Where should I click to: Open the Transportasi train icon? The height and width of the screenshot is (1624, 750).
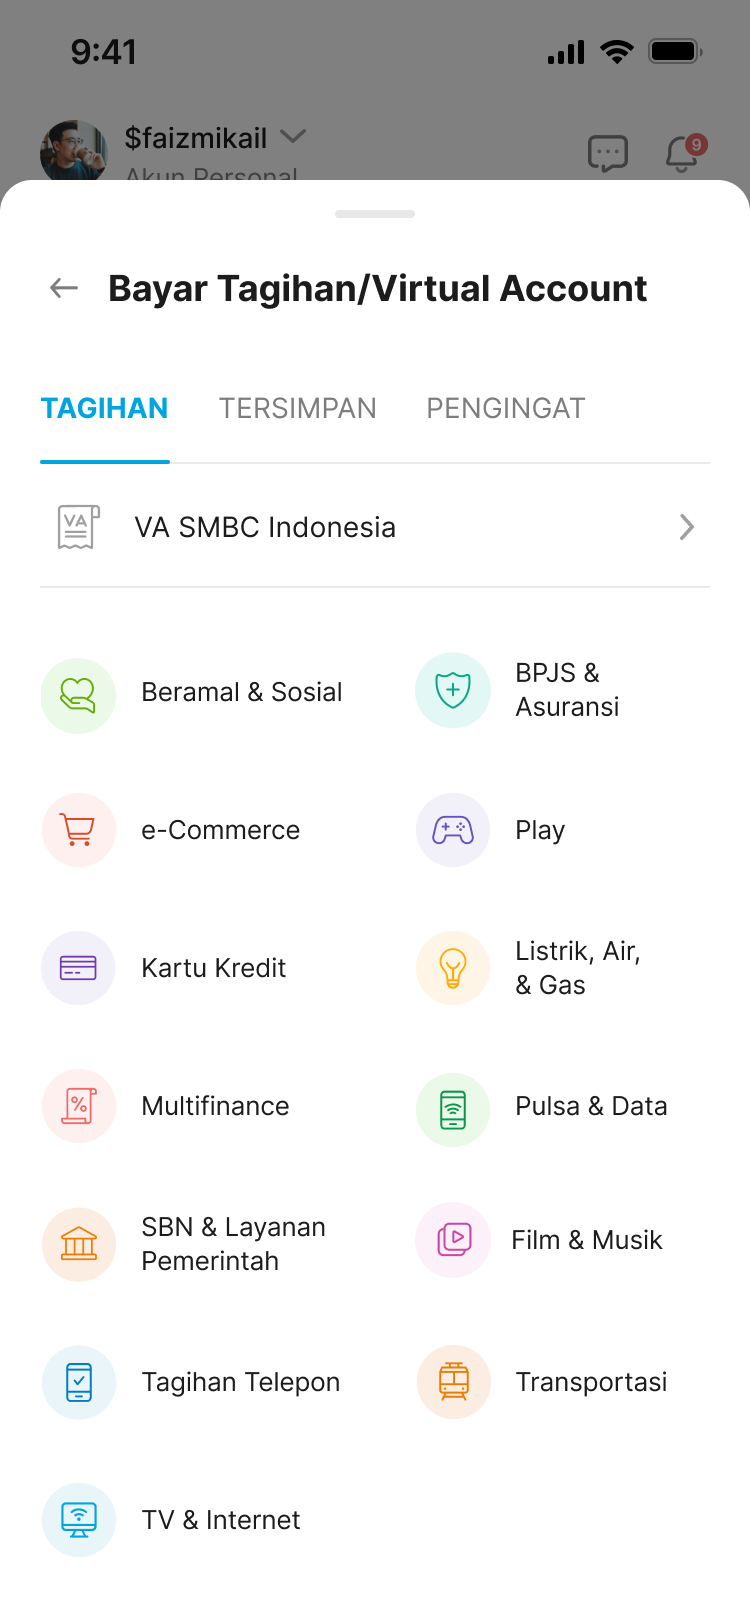pos(453,1382)
